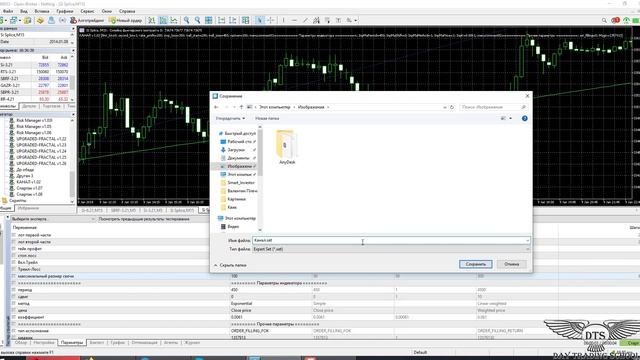Open the New Order toolbar button
Screen dimensions: 640x360
pos(126,20)
